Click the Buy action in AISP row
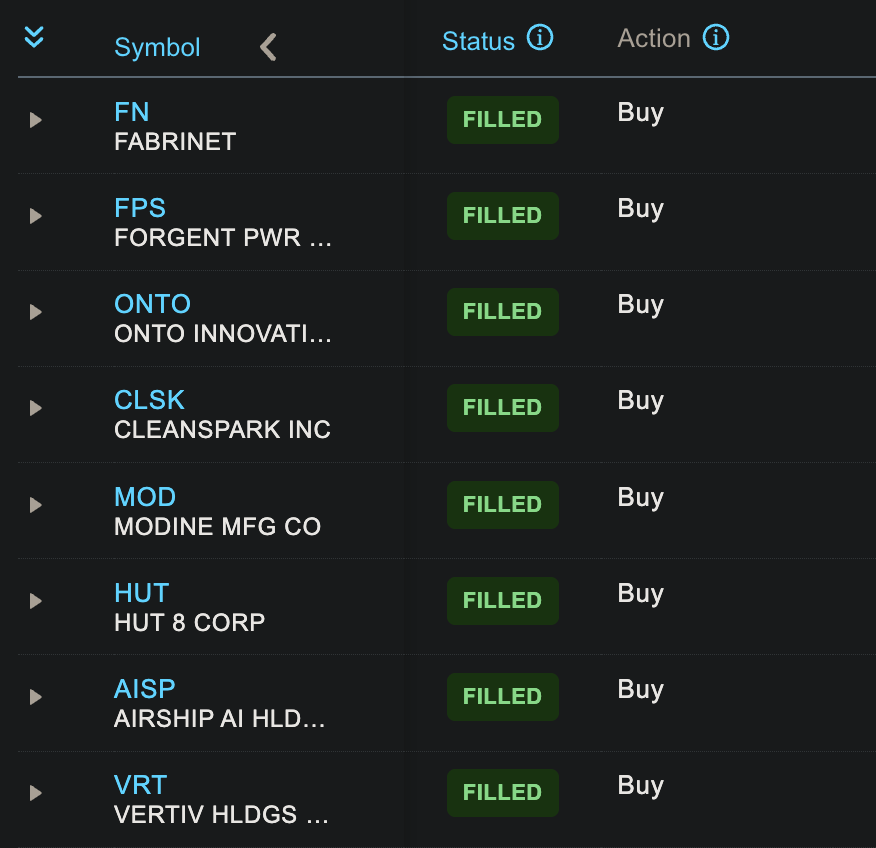The image size is (876, 848). tap(641, 690)
